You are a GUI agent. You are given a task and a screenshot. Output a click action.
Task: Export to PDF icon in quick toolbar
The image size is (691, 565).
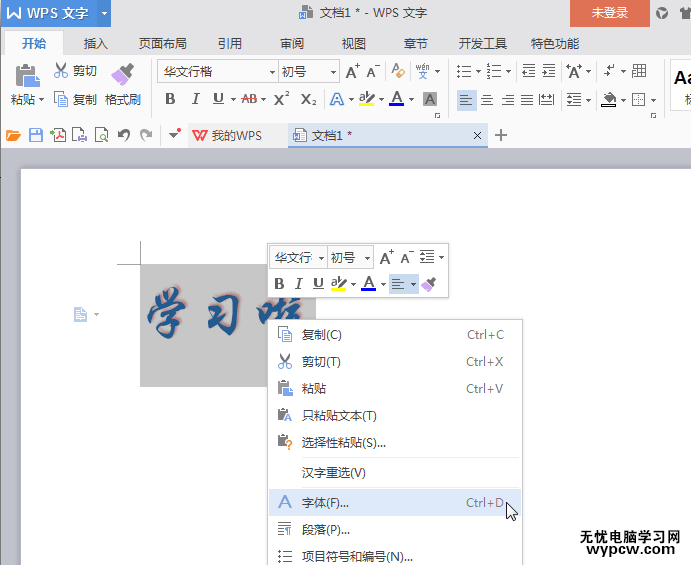pos(58,135)
